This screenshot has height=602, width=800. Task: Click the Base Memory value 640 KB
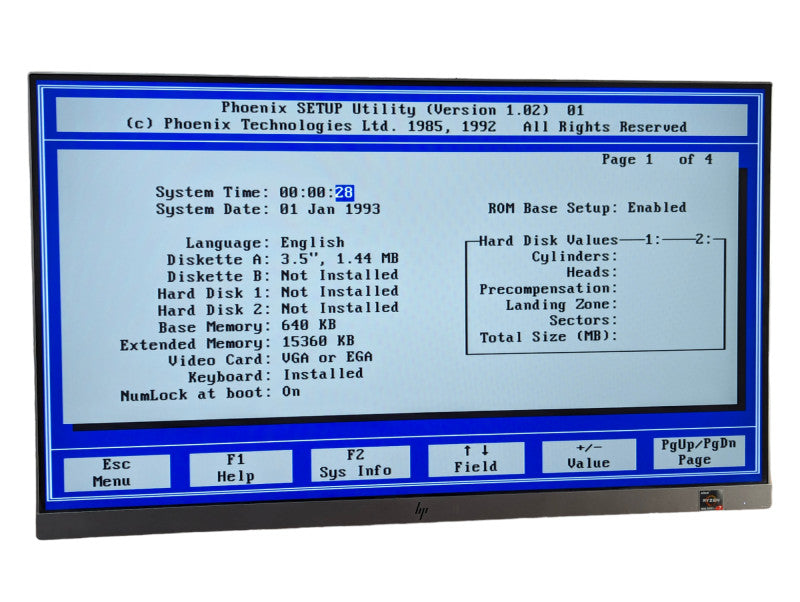[309, 324]
